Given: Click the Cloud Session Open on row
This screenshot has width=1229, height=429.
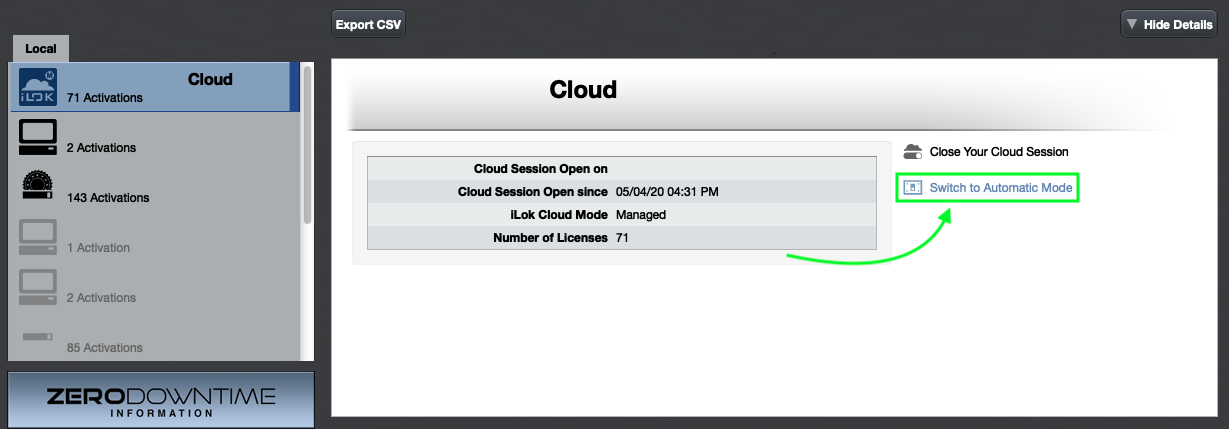Looking at the screenshot, I should pyautogui.click(x=621, y=169).
